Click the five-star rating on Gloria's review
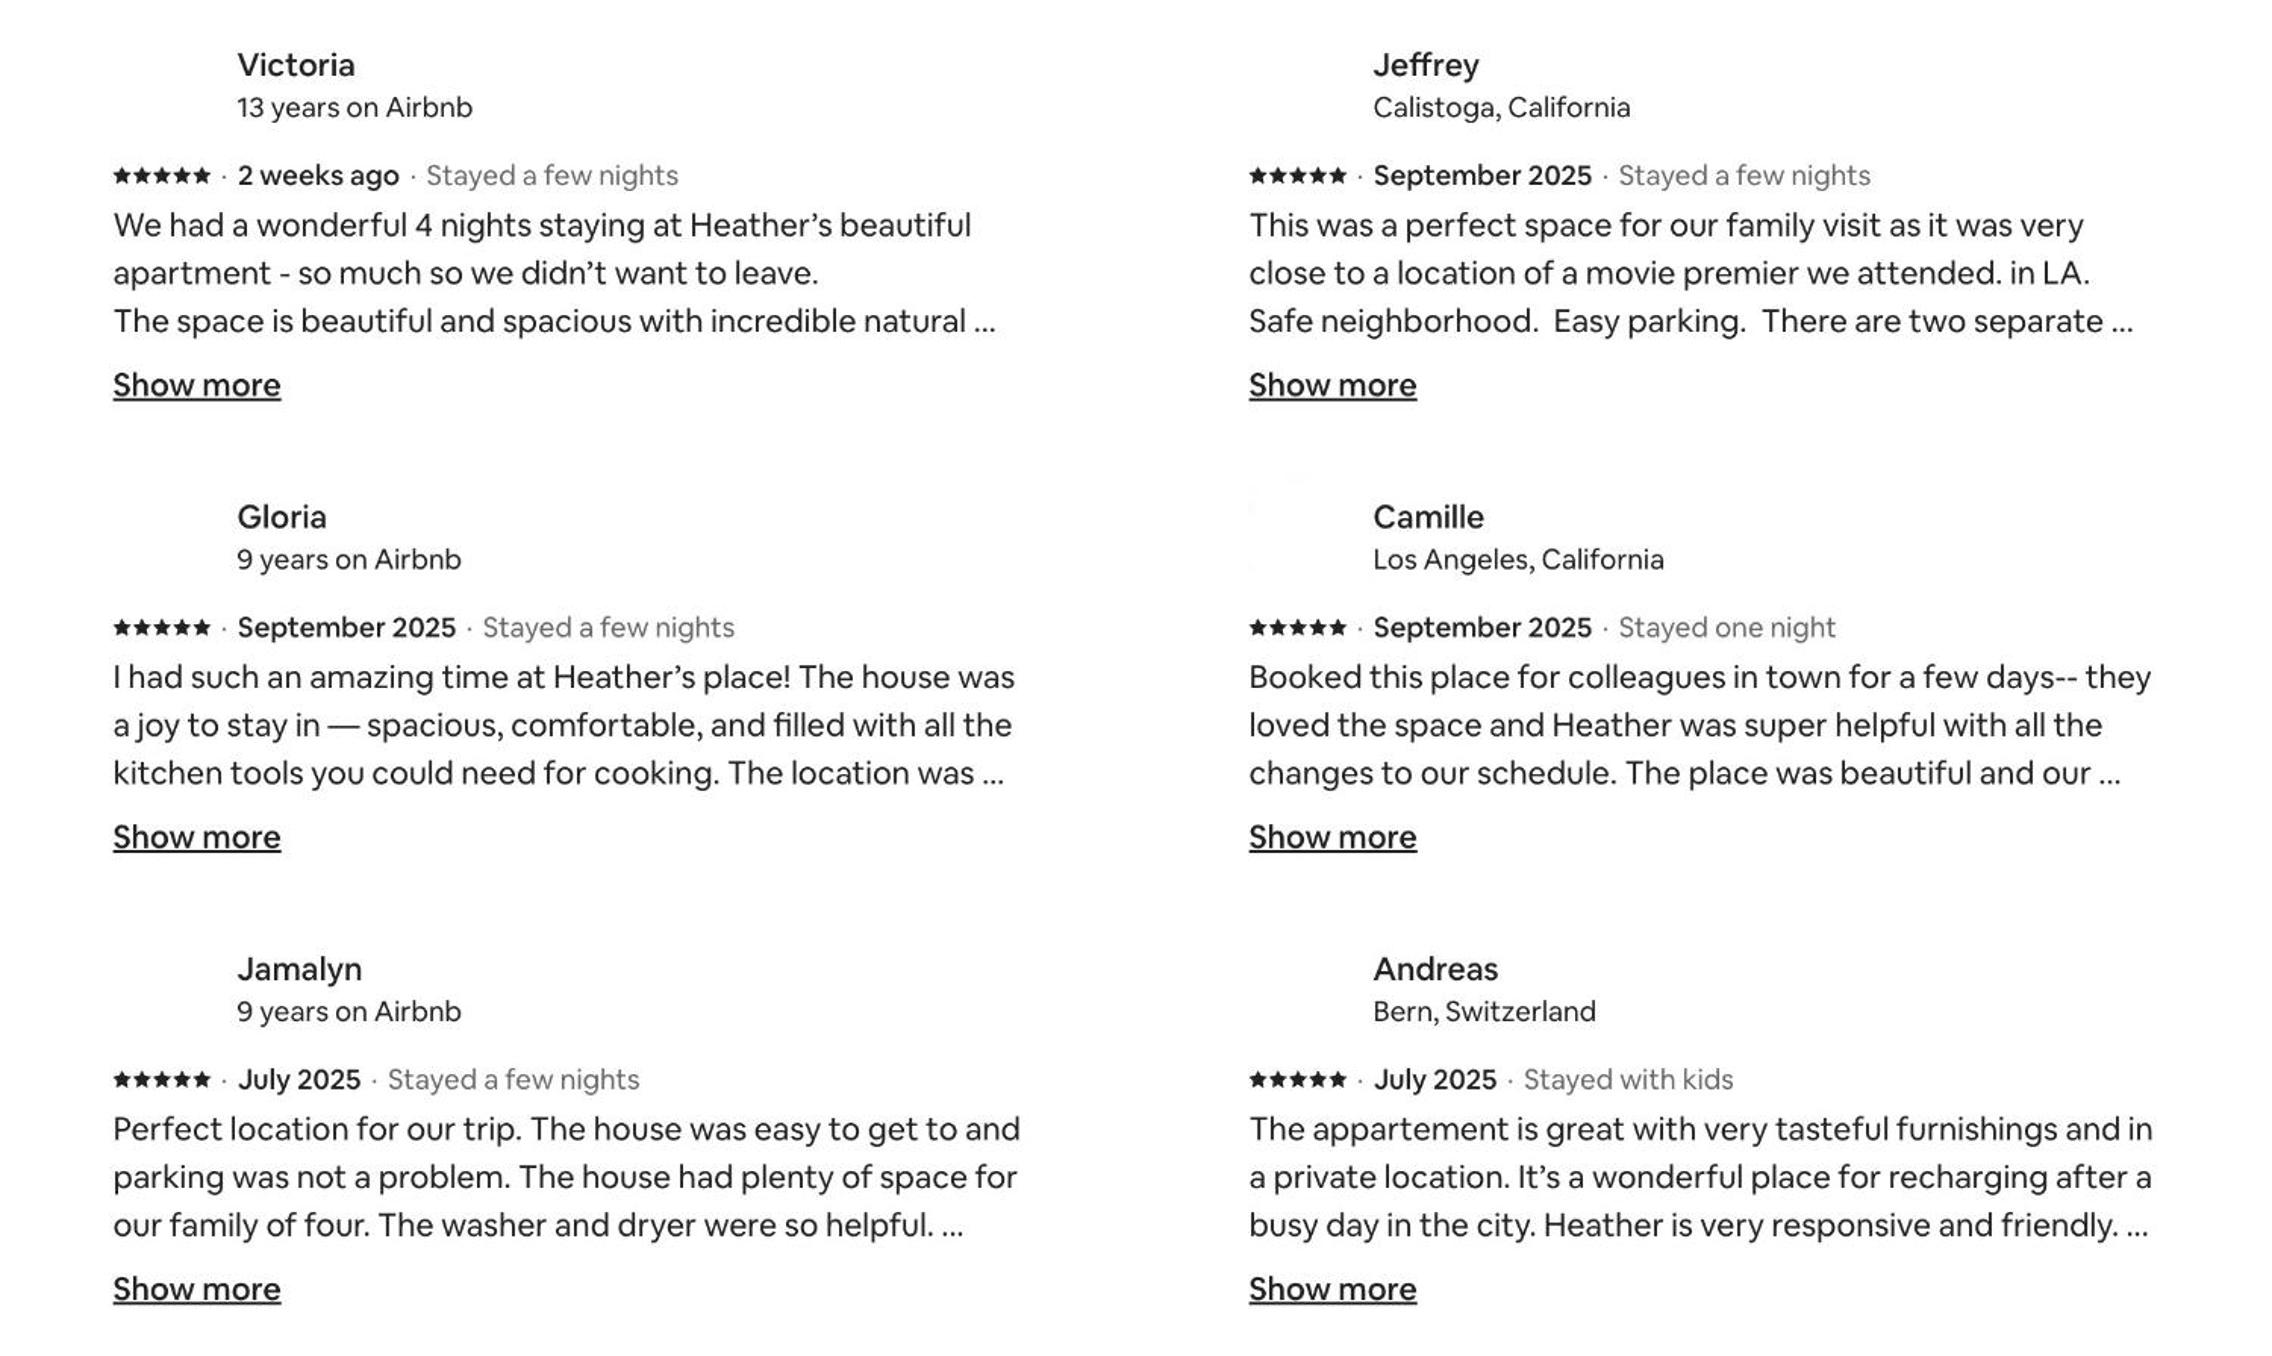This screenshot has width=2272, height=1356. click(162, 628)
